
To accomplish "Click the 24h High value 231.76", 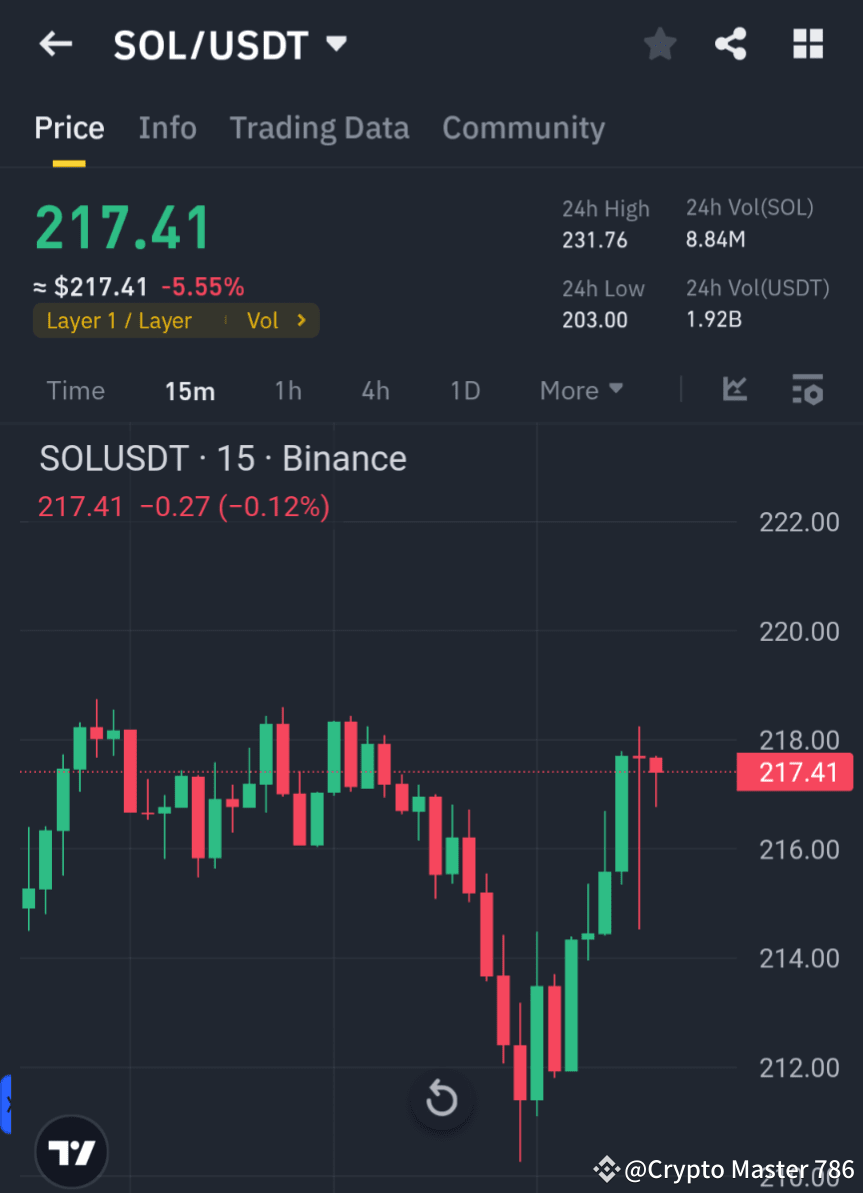I will click(x=596, y=240).
